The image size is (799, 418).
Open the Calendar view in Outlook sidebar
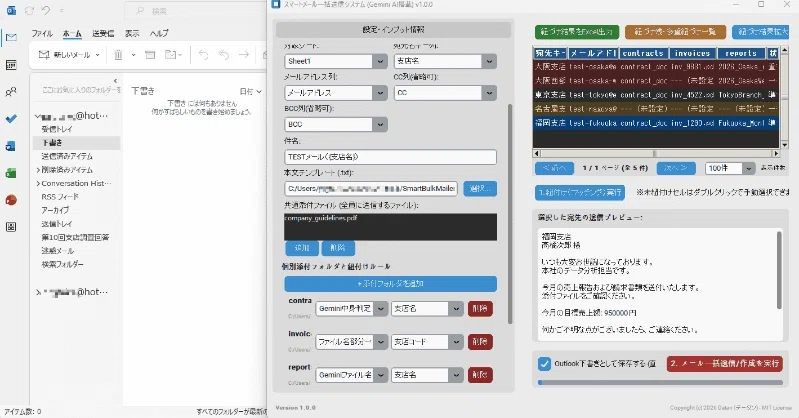pyautogui.click(x=11, y=65)
